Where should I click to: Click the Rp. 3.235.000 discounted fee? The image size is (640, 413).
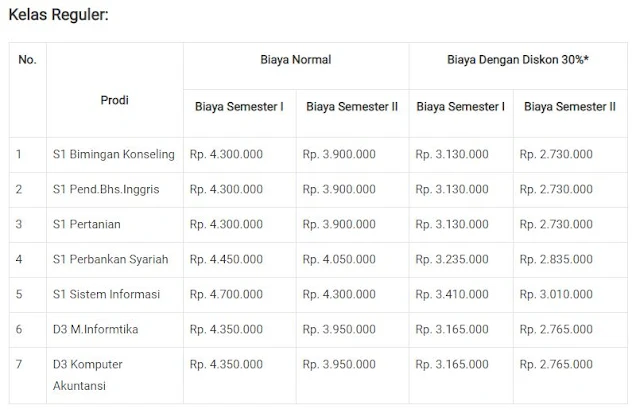tap(452, 260)
